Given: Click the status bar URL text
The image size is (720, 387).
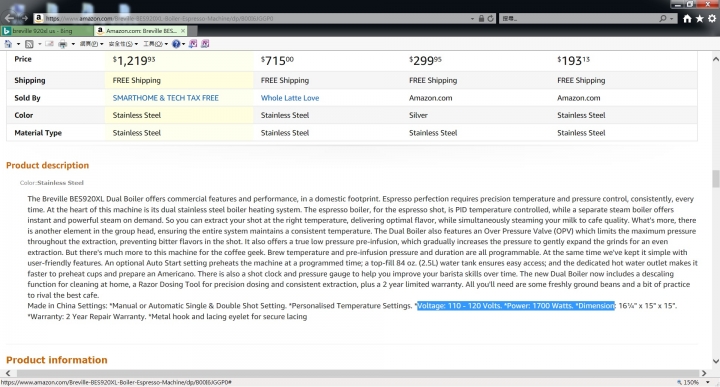Looking at the screenshot, I should 116,382.
